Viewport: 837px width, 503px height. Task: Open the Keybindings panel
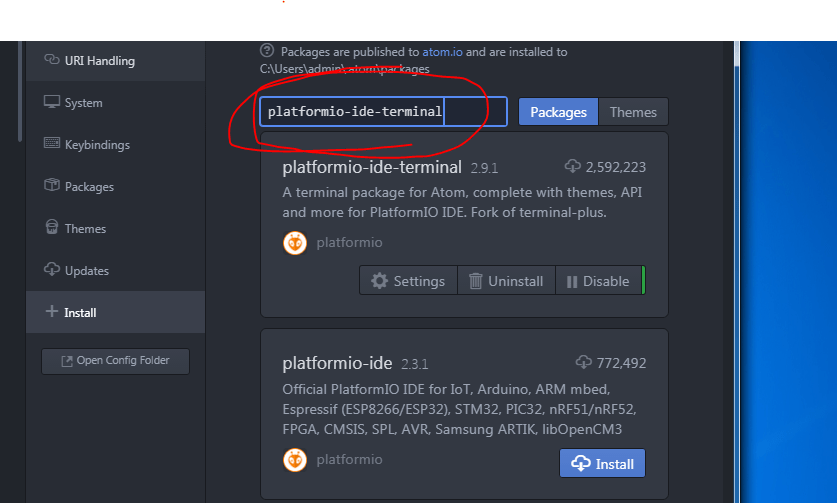tap(115, 145)
